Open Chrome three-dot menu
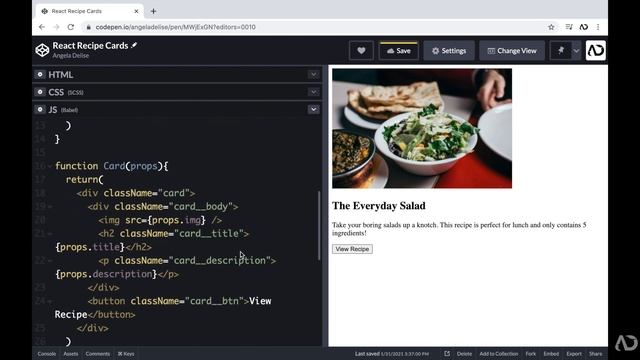 pyautogui.click(x=598, y=27)
